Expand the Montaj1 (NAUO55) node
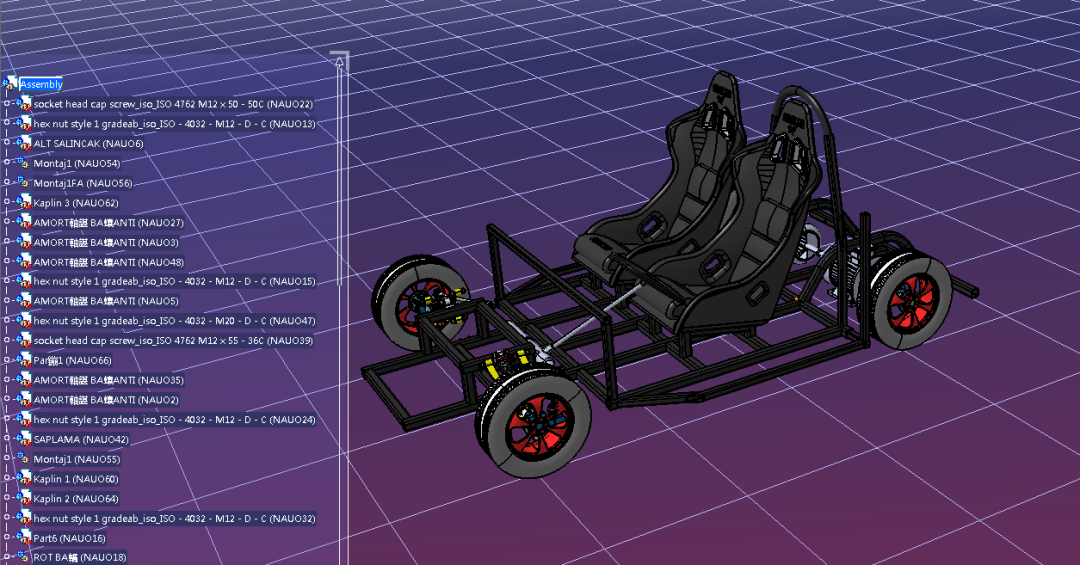 point(7,458)
